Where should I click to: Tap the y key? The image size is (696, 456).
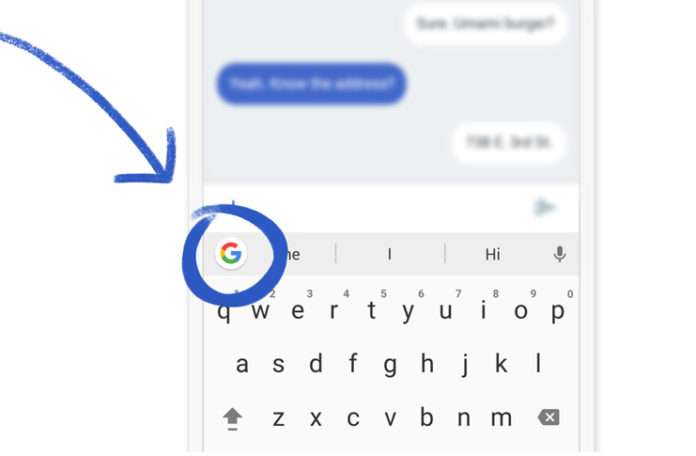click(x=408, y=312)
